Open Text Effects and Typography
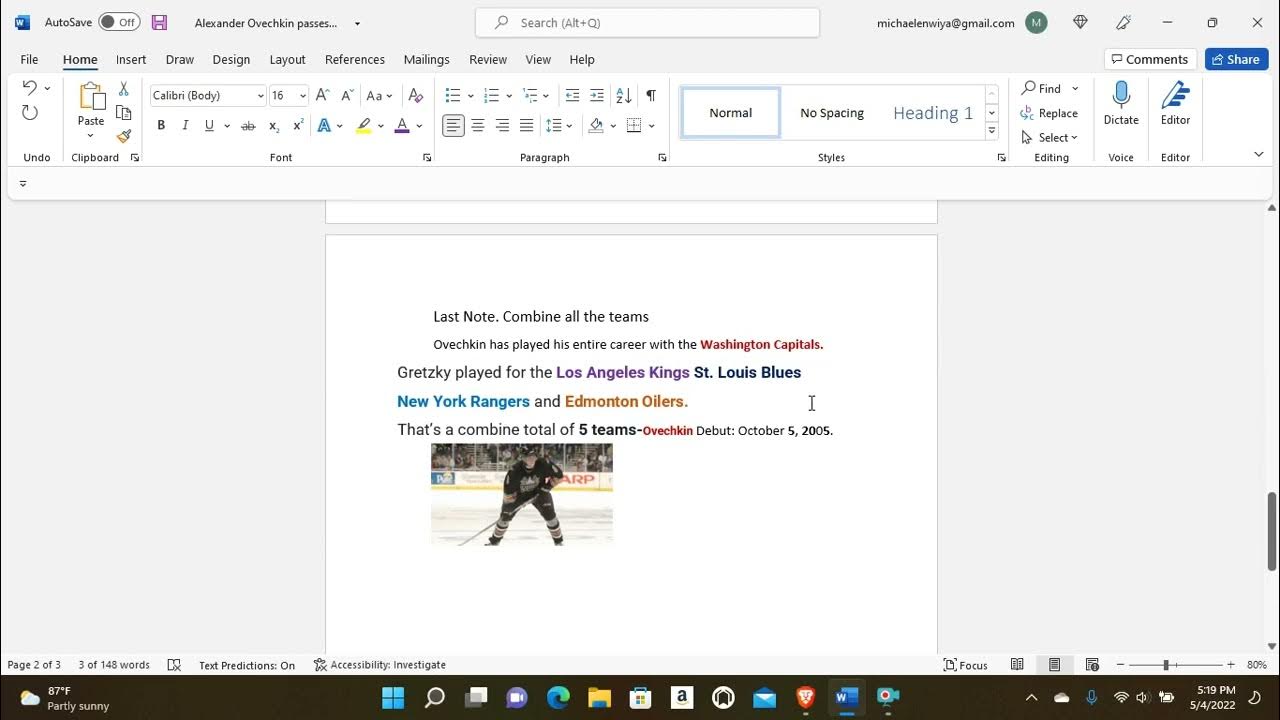1280x720 pixels. [x=324, y=125]
